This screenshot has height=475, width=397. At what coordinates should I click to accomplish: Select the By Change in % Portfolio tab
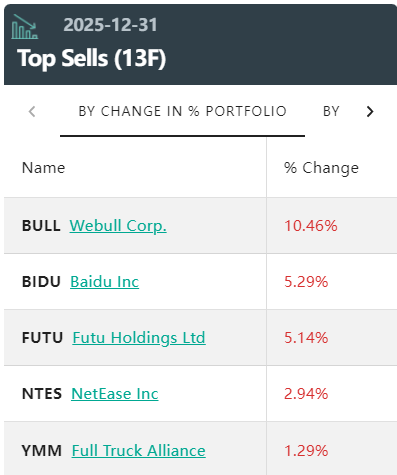pyautogui.click(x=182, y=111)
